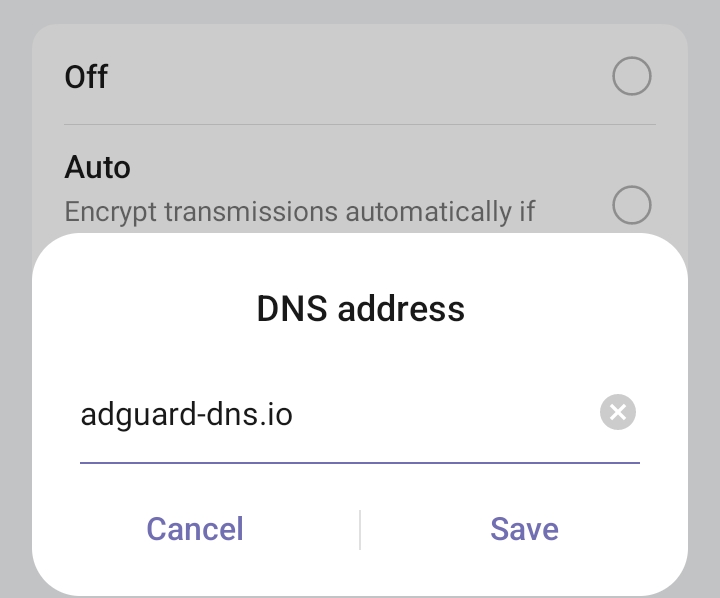
Task: Save the DNS address
Action: coord(524,529)
